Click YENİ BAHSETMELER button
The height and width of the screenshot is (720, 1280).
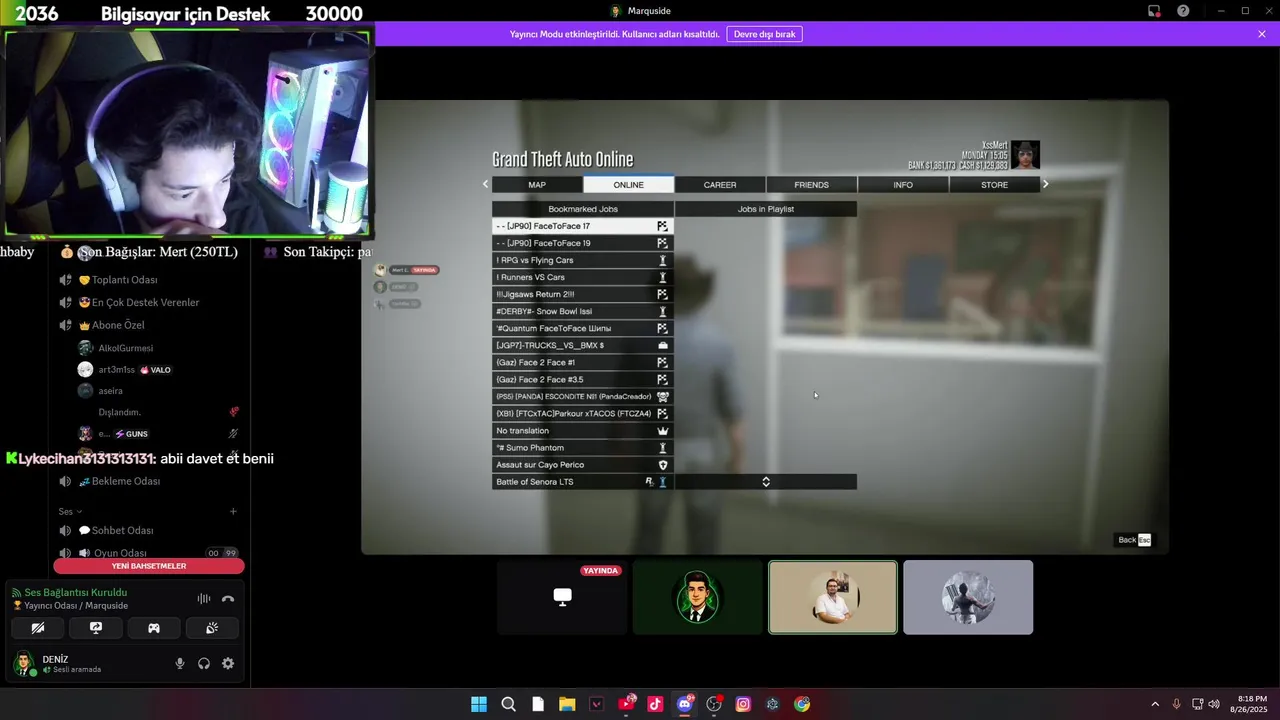click(149, 566)
